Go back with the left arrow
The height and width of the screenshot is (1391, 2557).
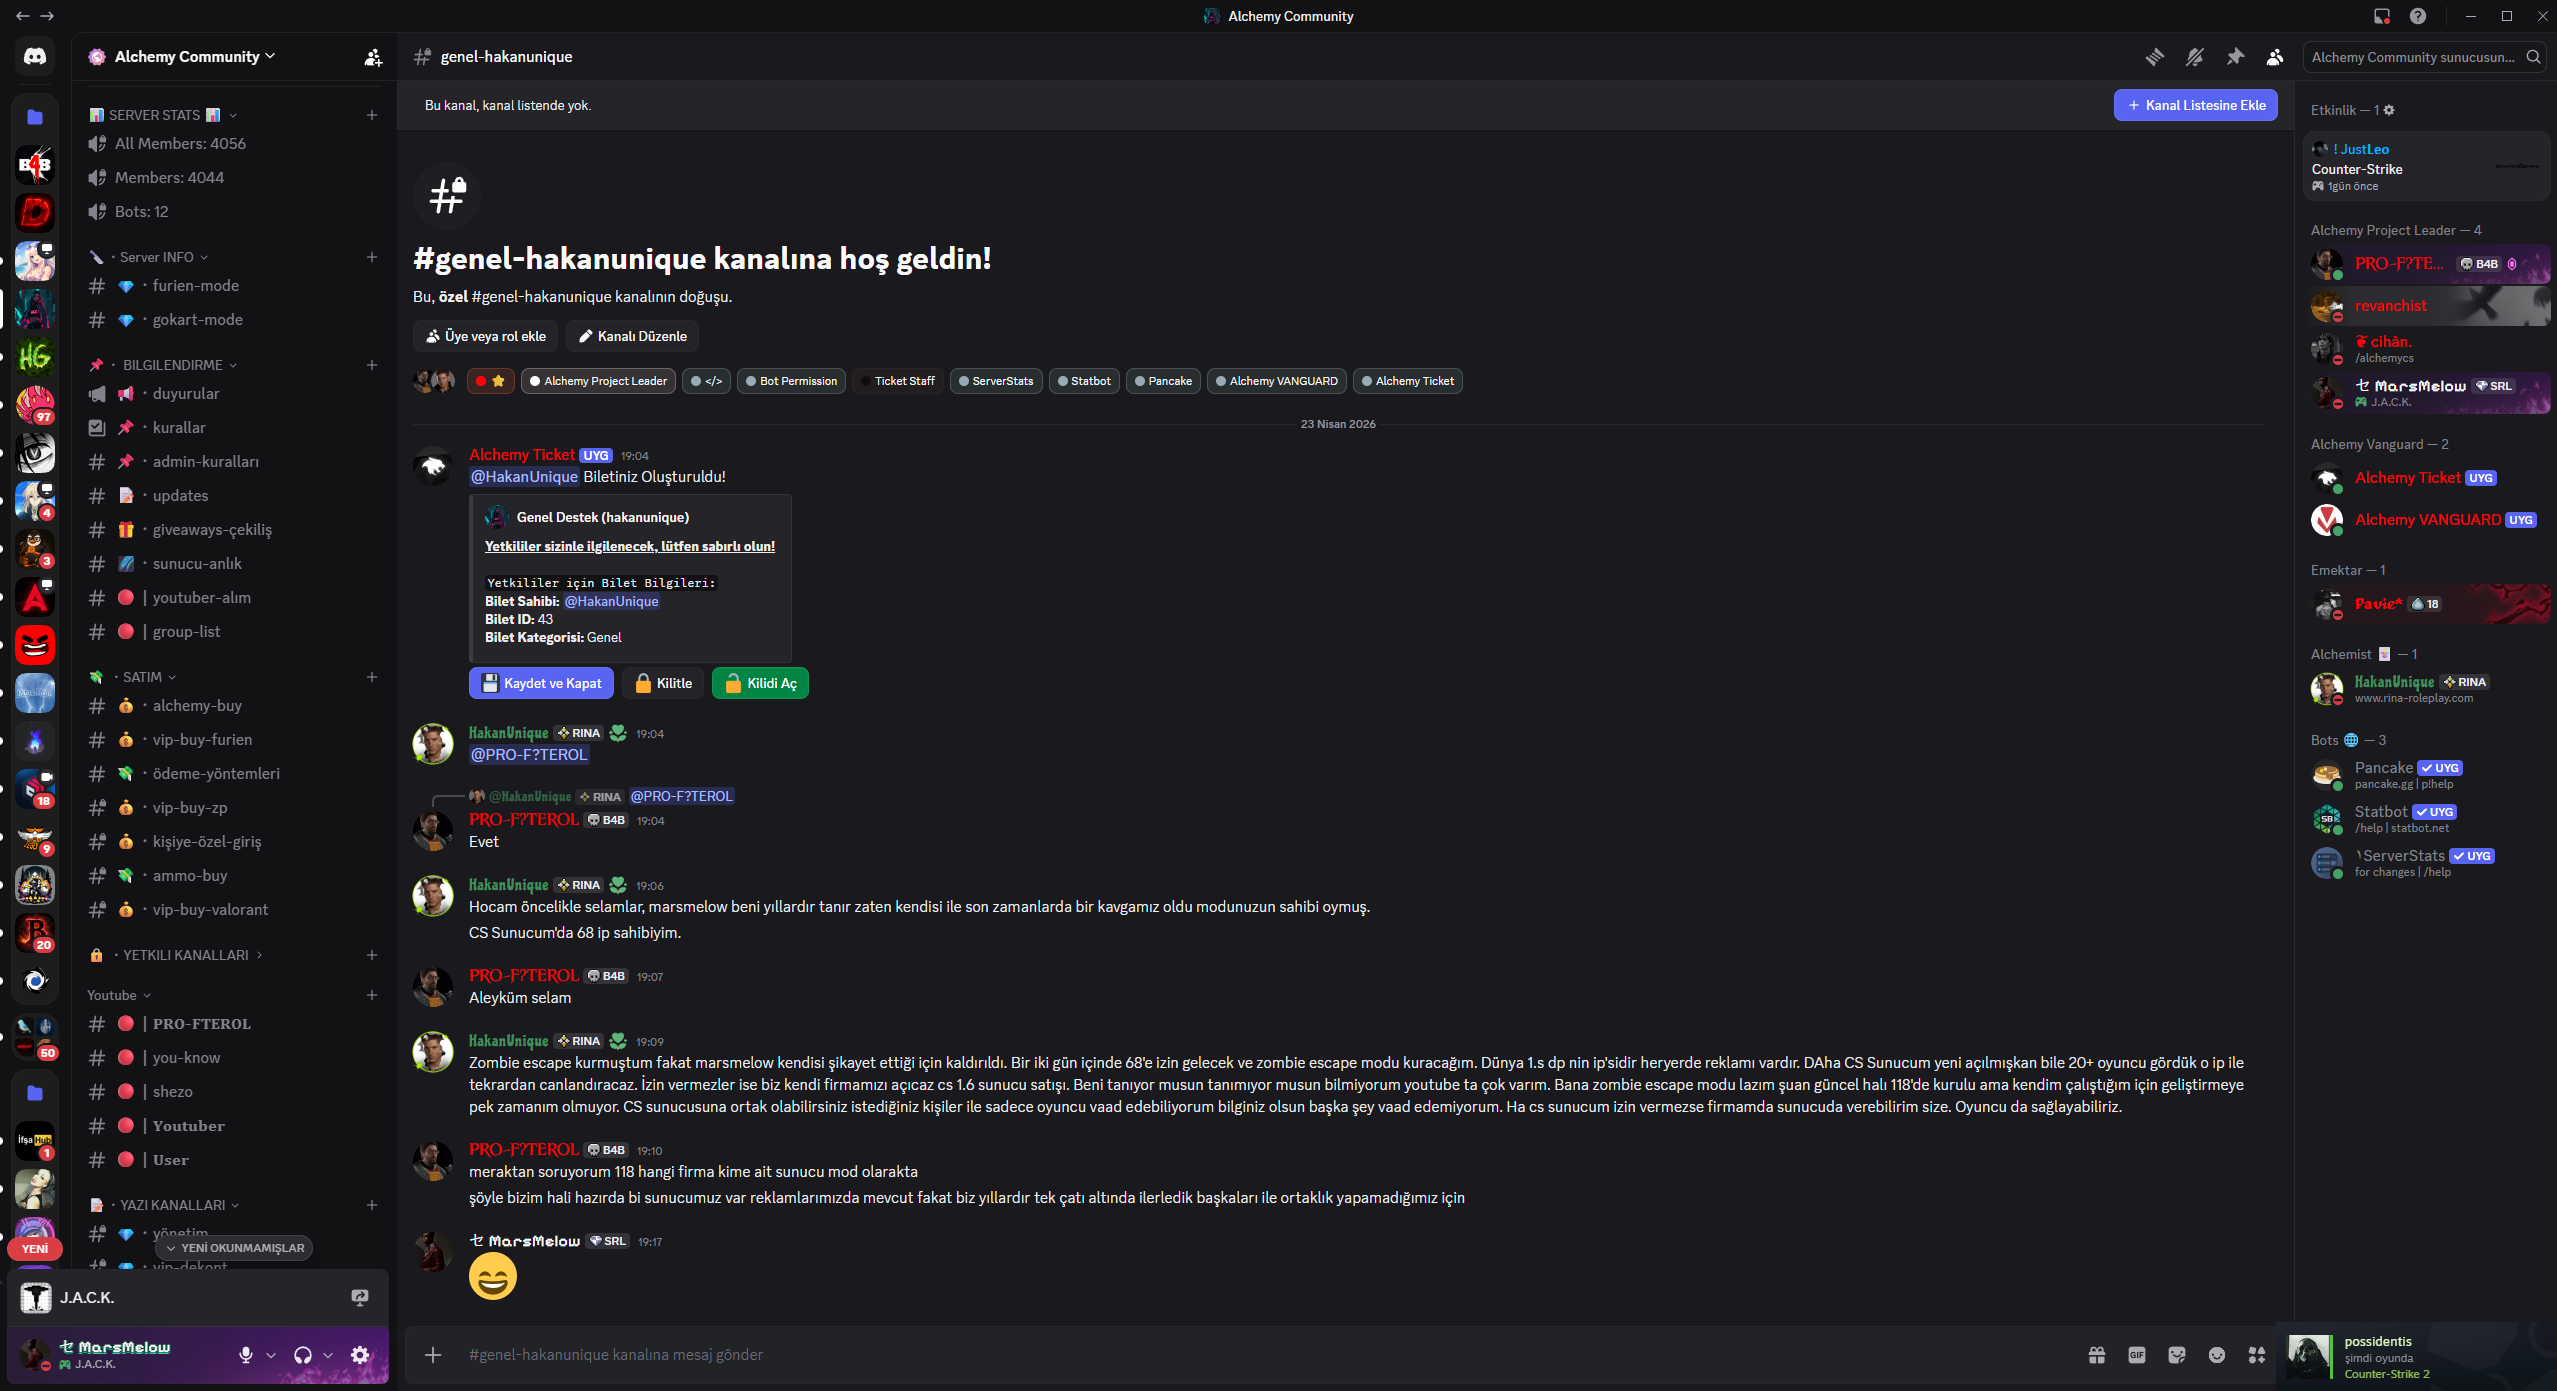pos(23,16)
